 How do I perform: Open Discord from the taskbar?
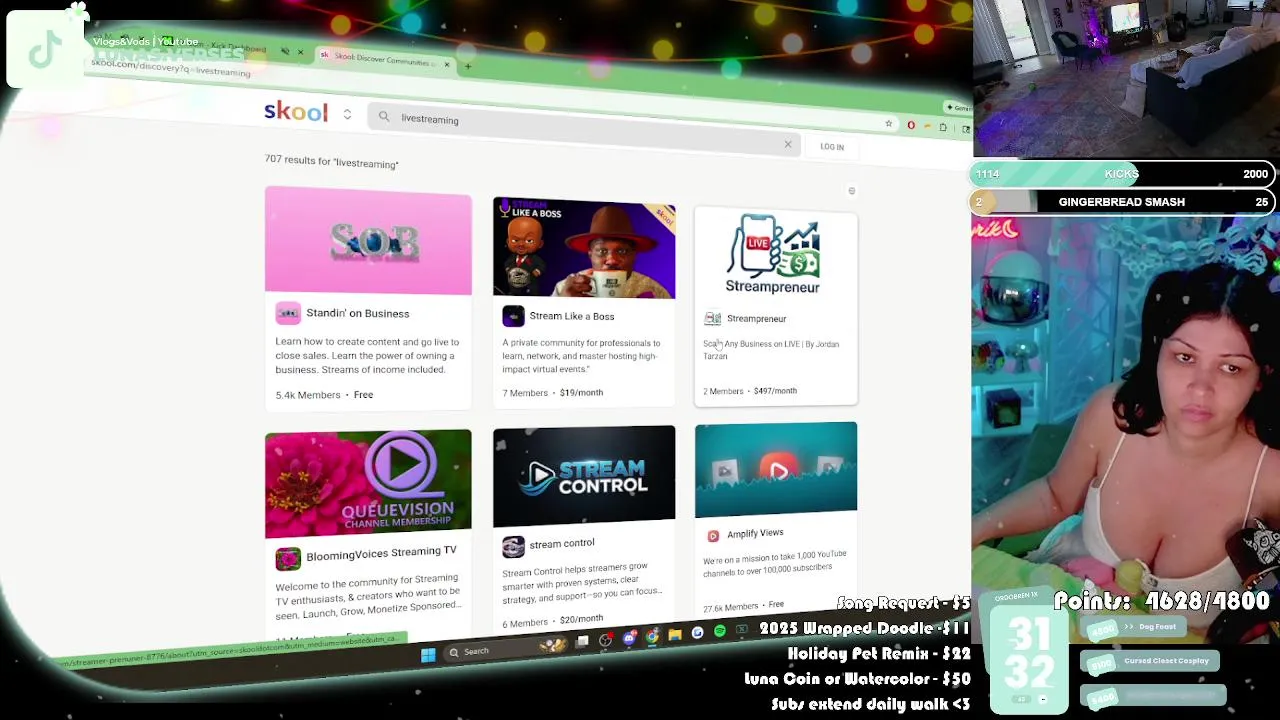click(629, 638)
